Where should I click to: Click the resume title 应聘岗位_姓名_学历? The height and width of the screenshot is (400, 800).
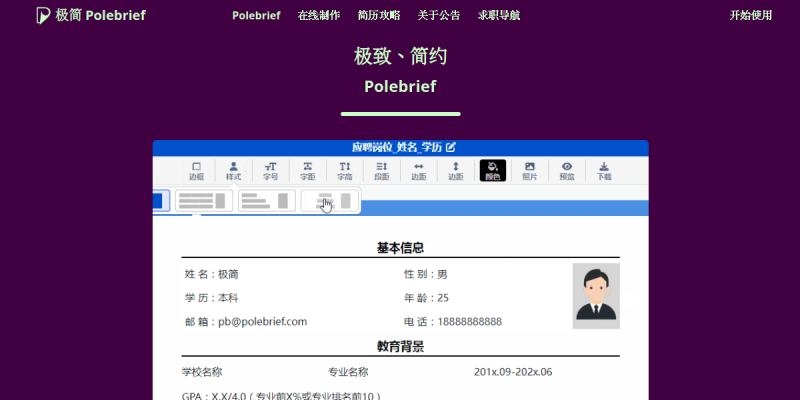[x=397, y=147]
